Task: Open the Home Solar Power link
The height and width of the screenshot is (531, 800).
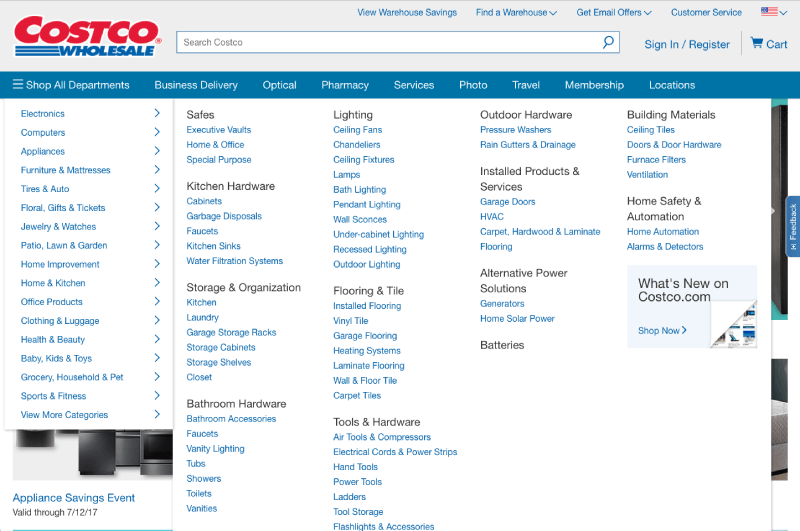Action: pyautogui.click(x=517, y=319)
